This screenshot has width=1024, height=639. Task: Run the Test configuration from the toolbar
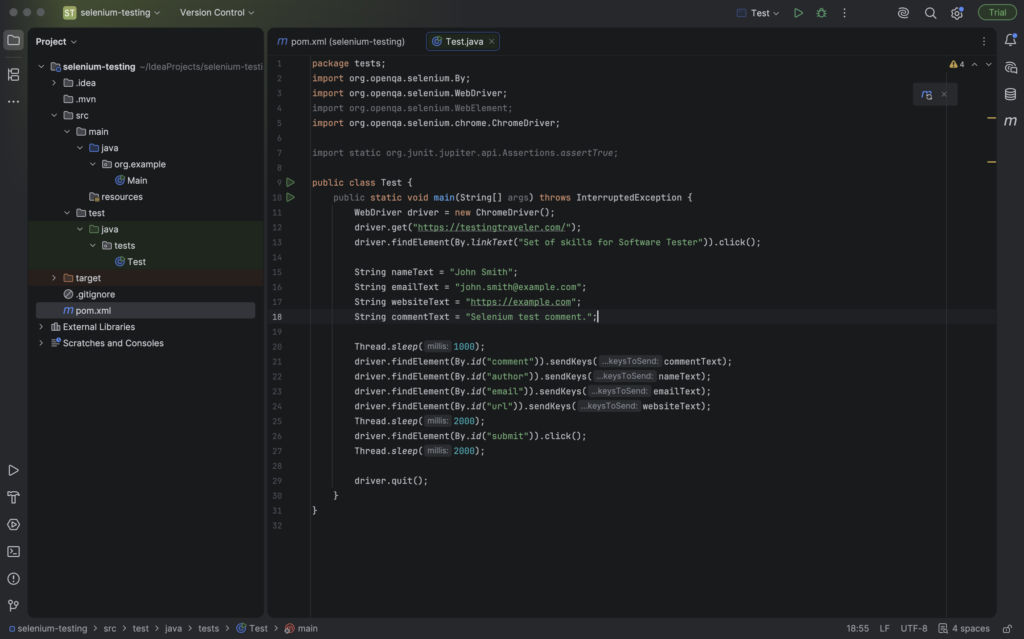click(x=798, y=13)
